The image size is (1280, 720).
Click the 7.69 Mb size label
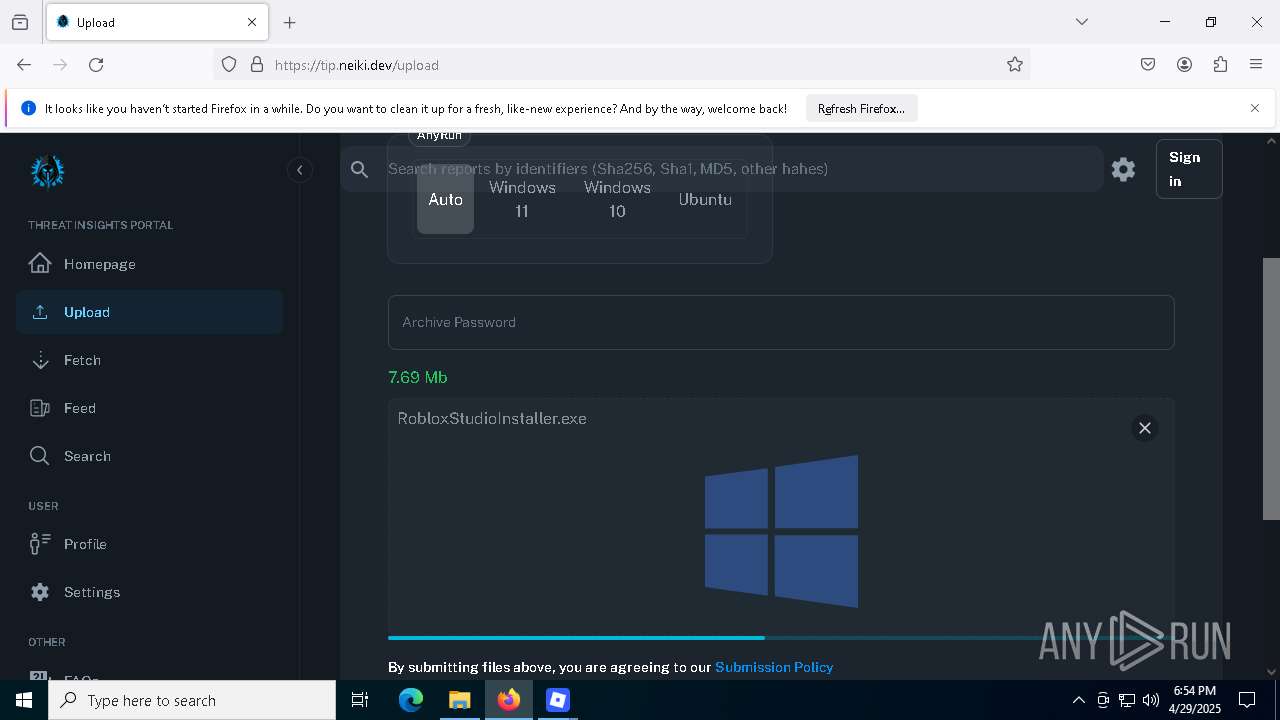pyautogui.click(x=418, y=377)
